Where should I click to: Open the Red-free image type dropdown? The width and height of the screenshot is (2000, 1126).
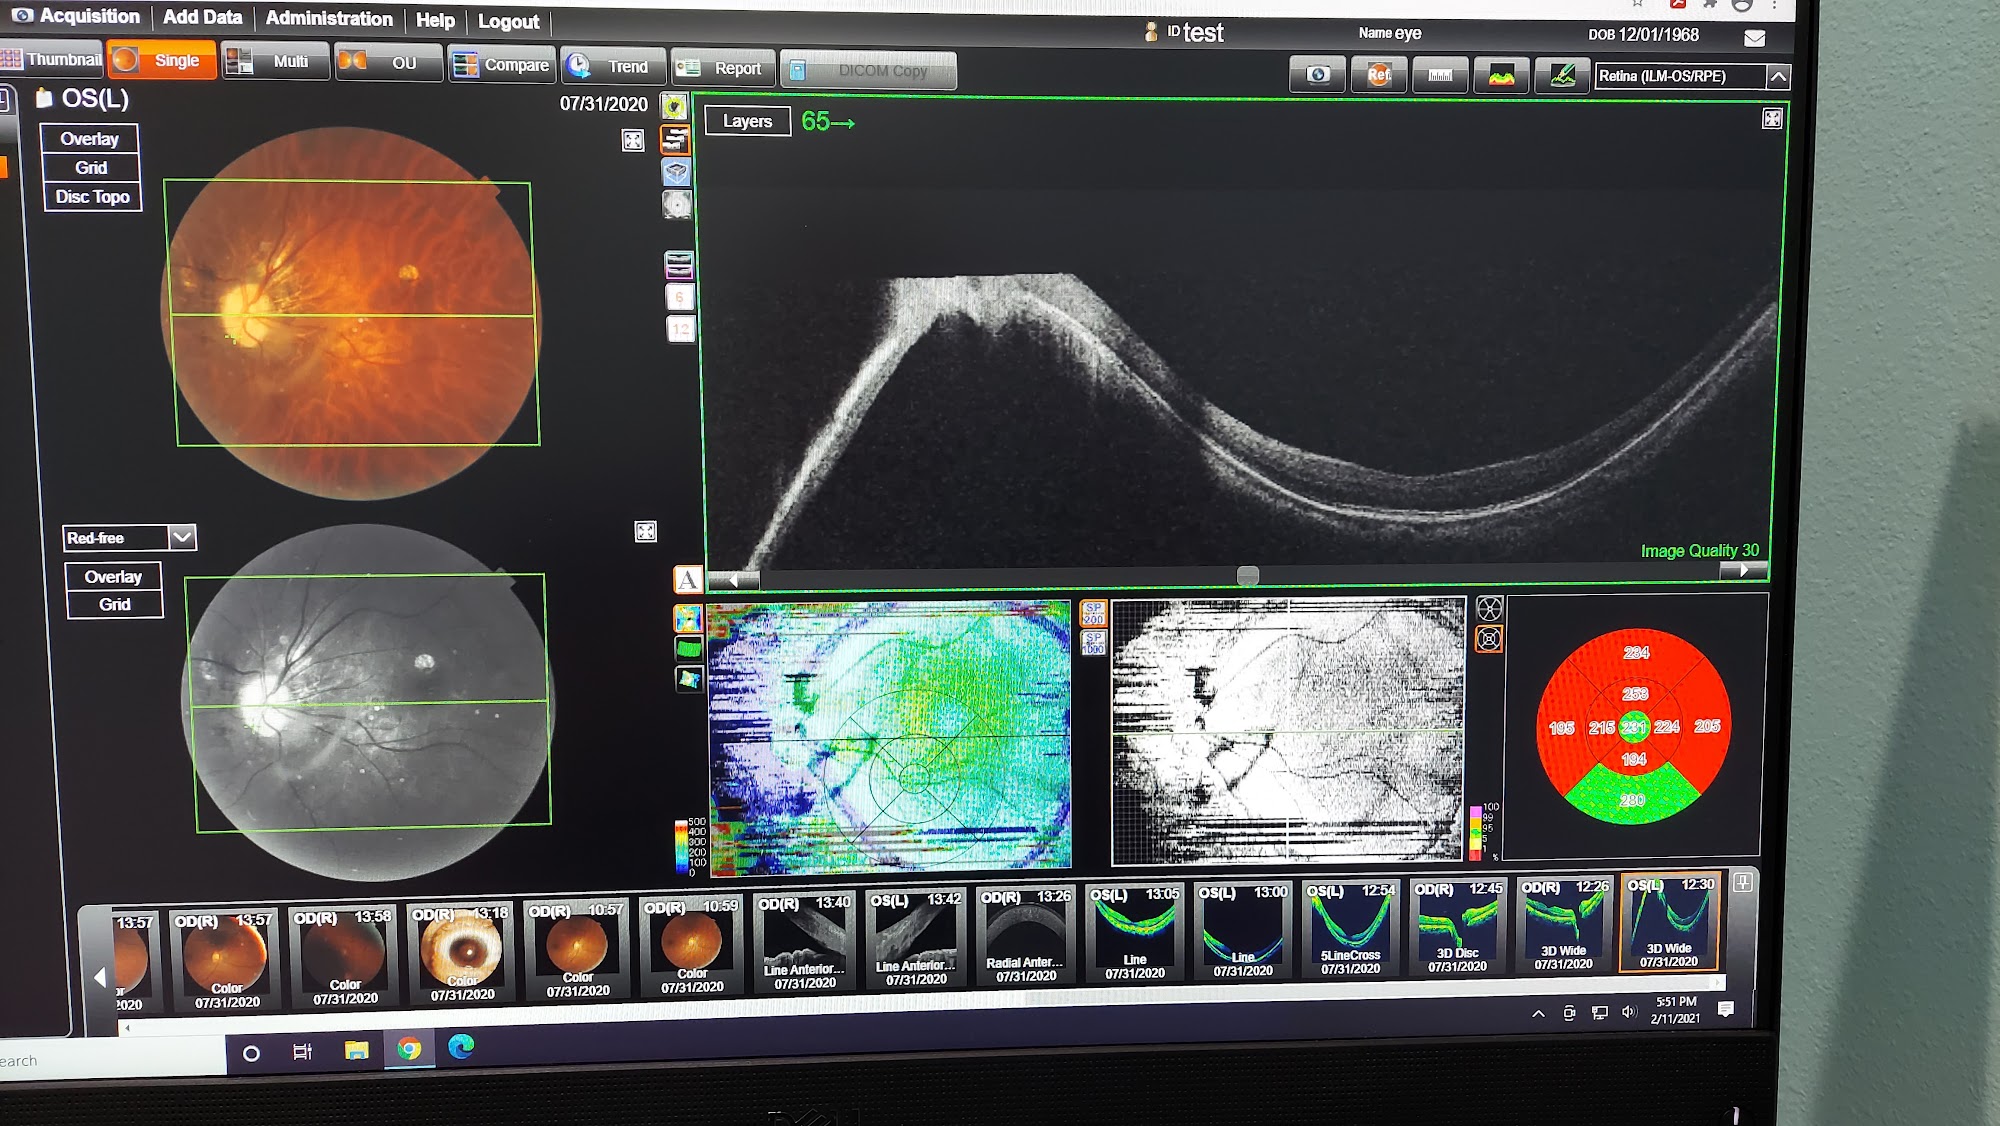(182, 537)
